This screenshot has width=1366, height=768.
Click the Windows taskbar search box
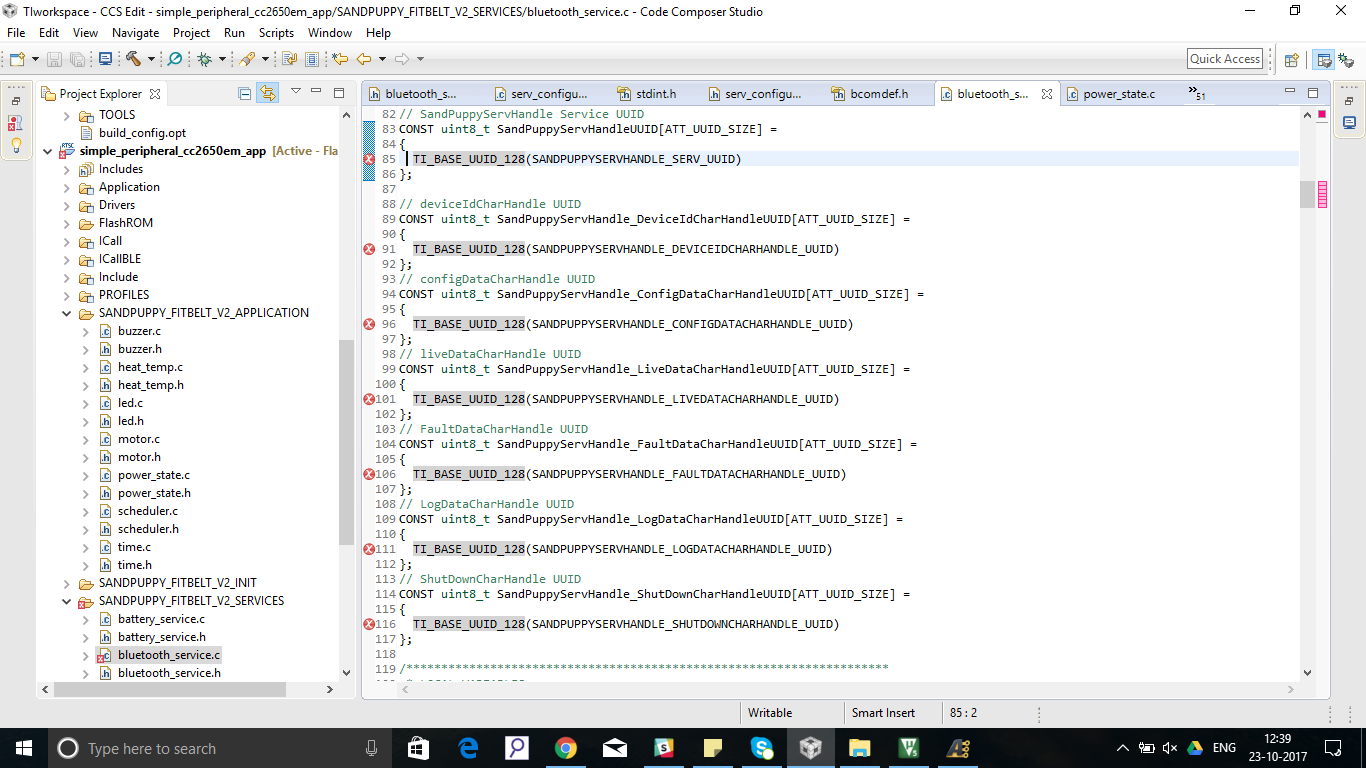(x=219, y=748)
